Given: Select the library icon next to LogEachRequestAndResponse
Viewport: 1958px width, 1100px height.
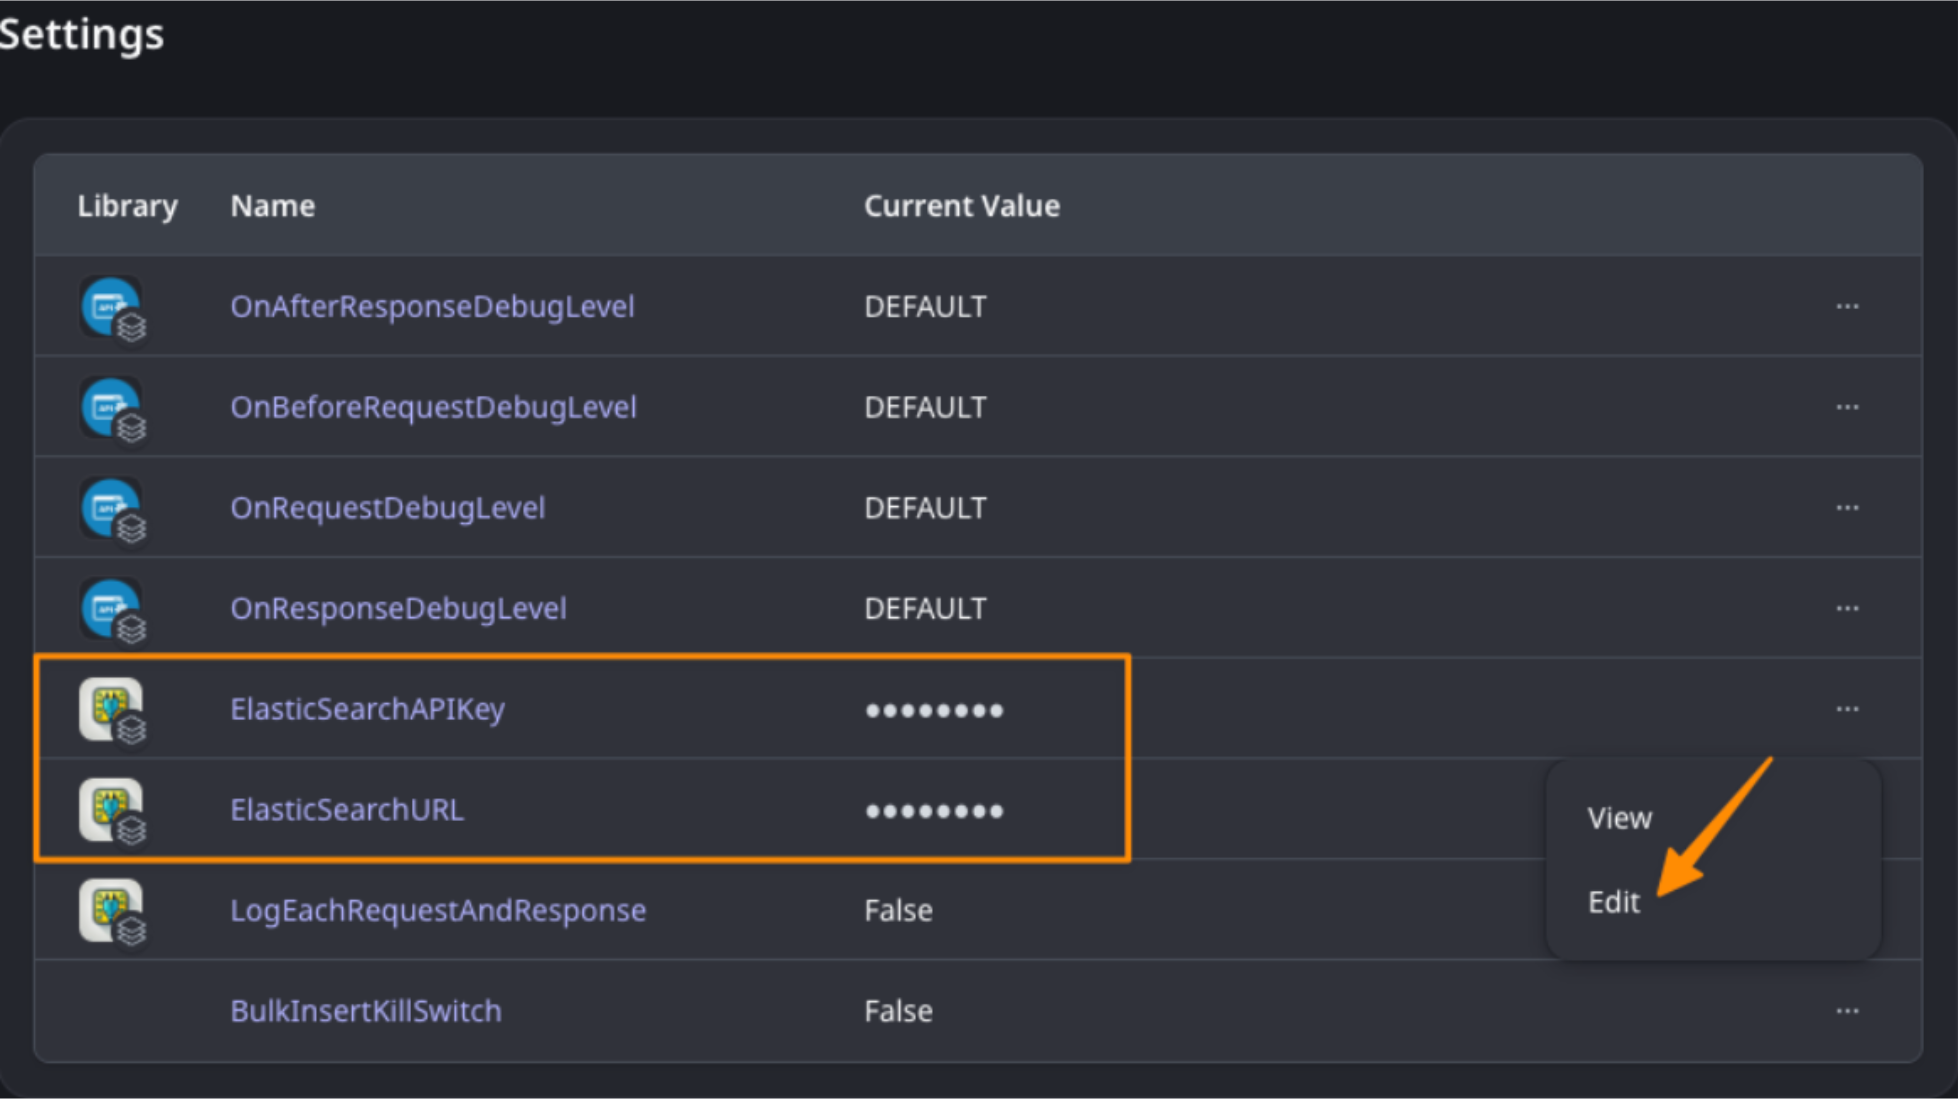Looking at the screenshot, I should tap(112, 911).
